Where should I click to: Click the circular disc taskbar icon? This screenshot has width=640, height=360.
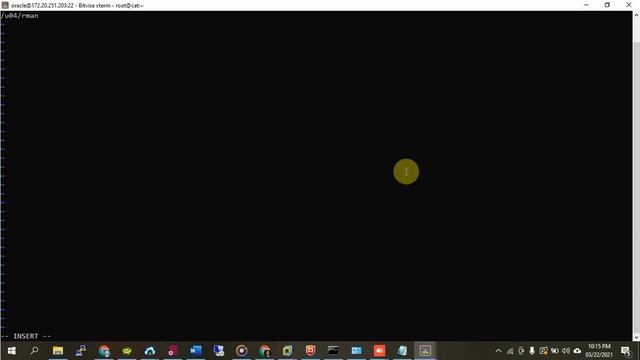pos(242,351)
